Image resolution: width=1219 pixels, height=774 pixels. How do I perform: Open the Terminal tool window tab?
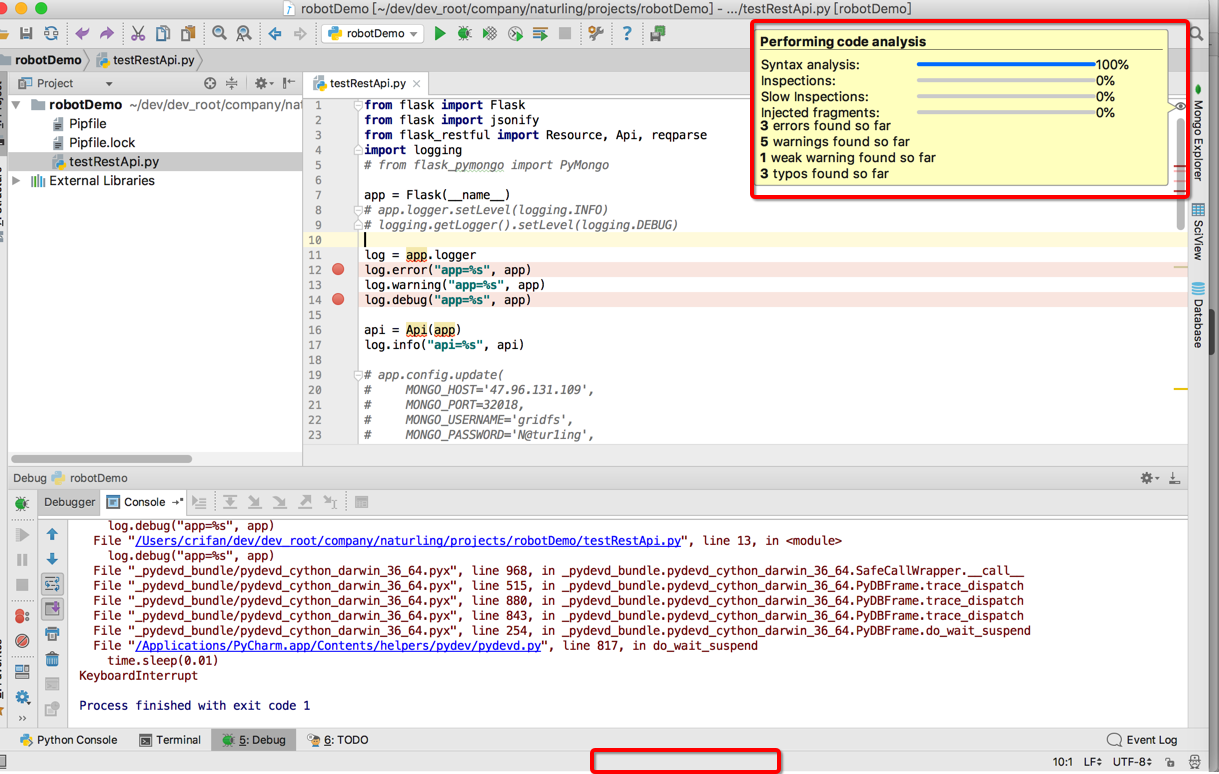(170, 740)
